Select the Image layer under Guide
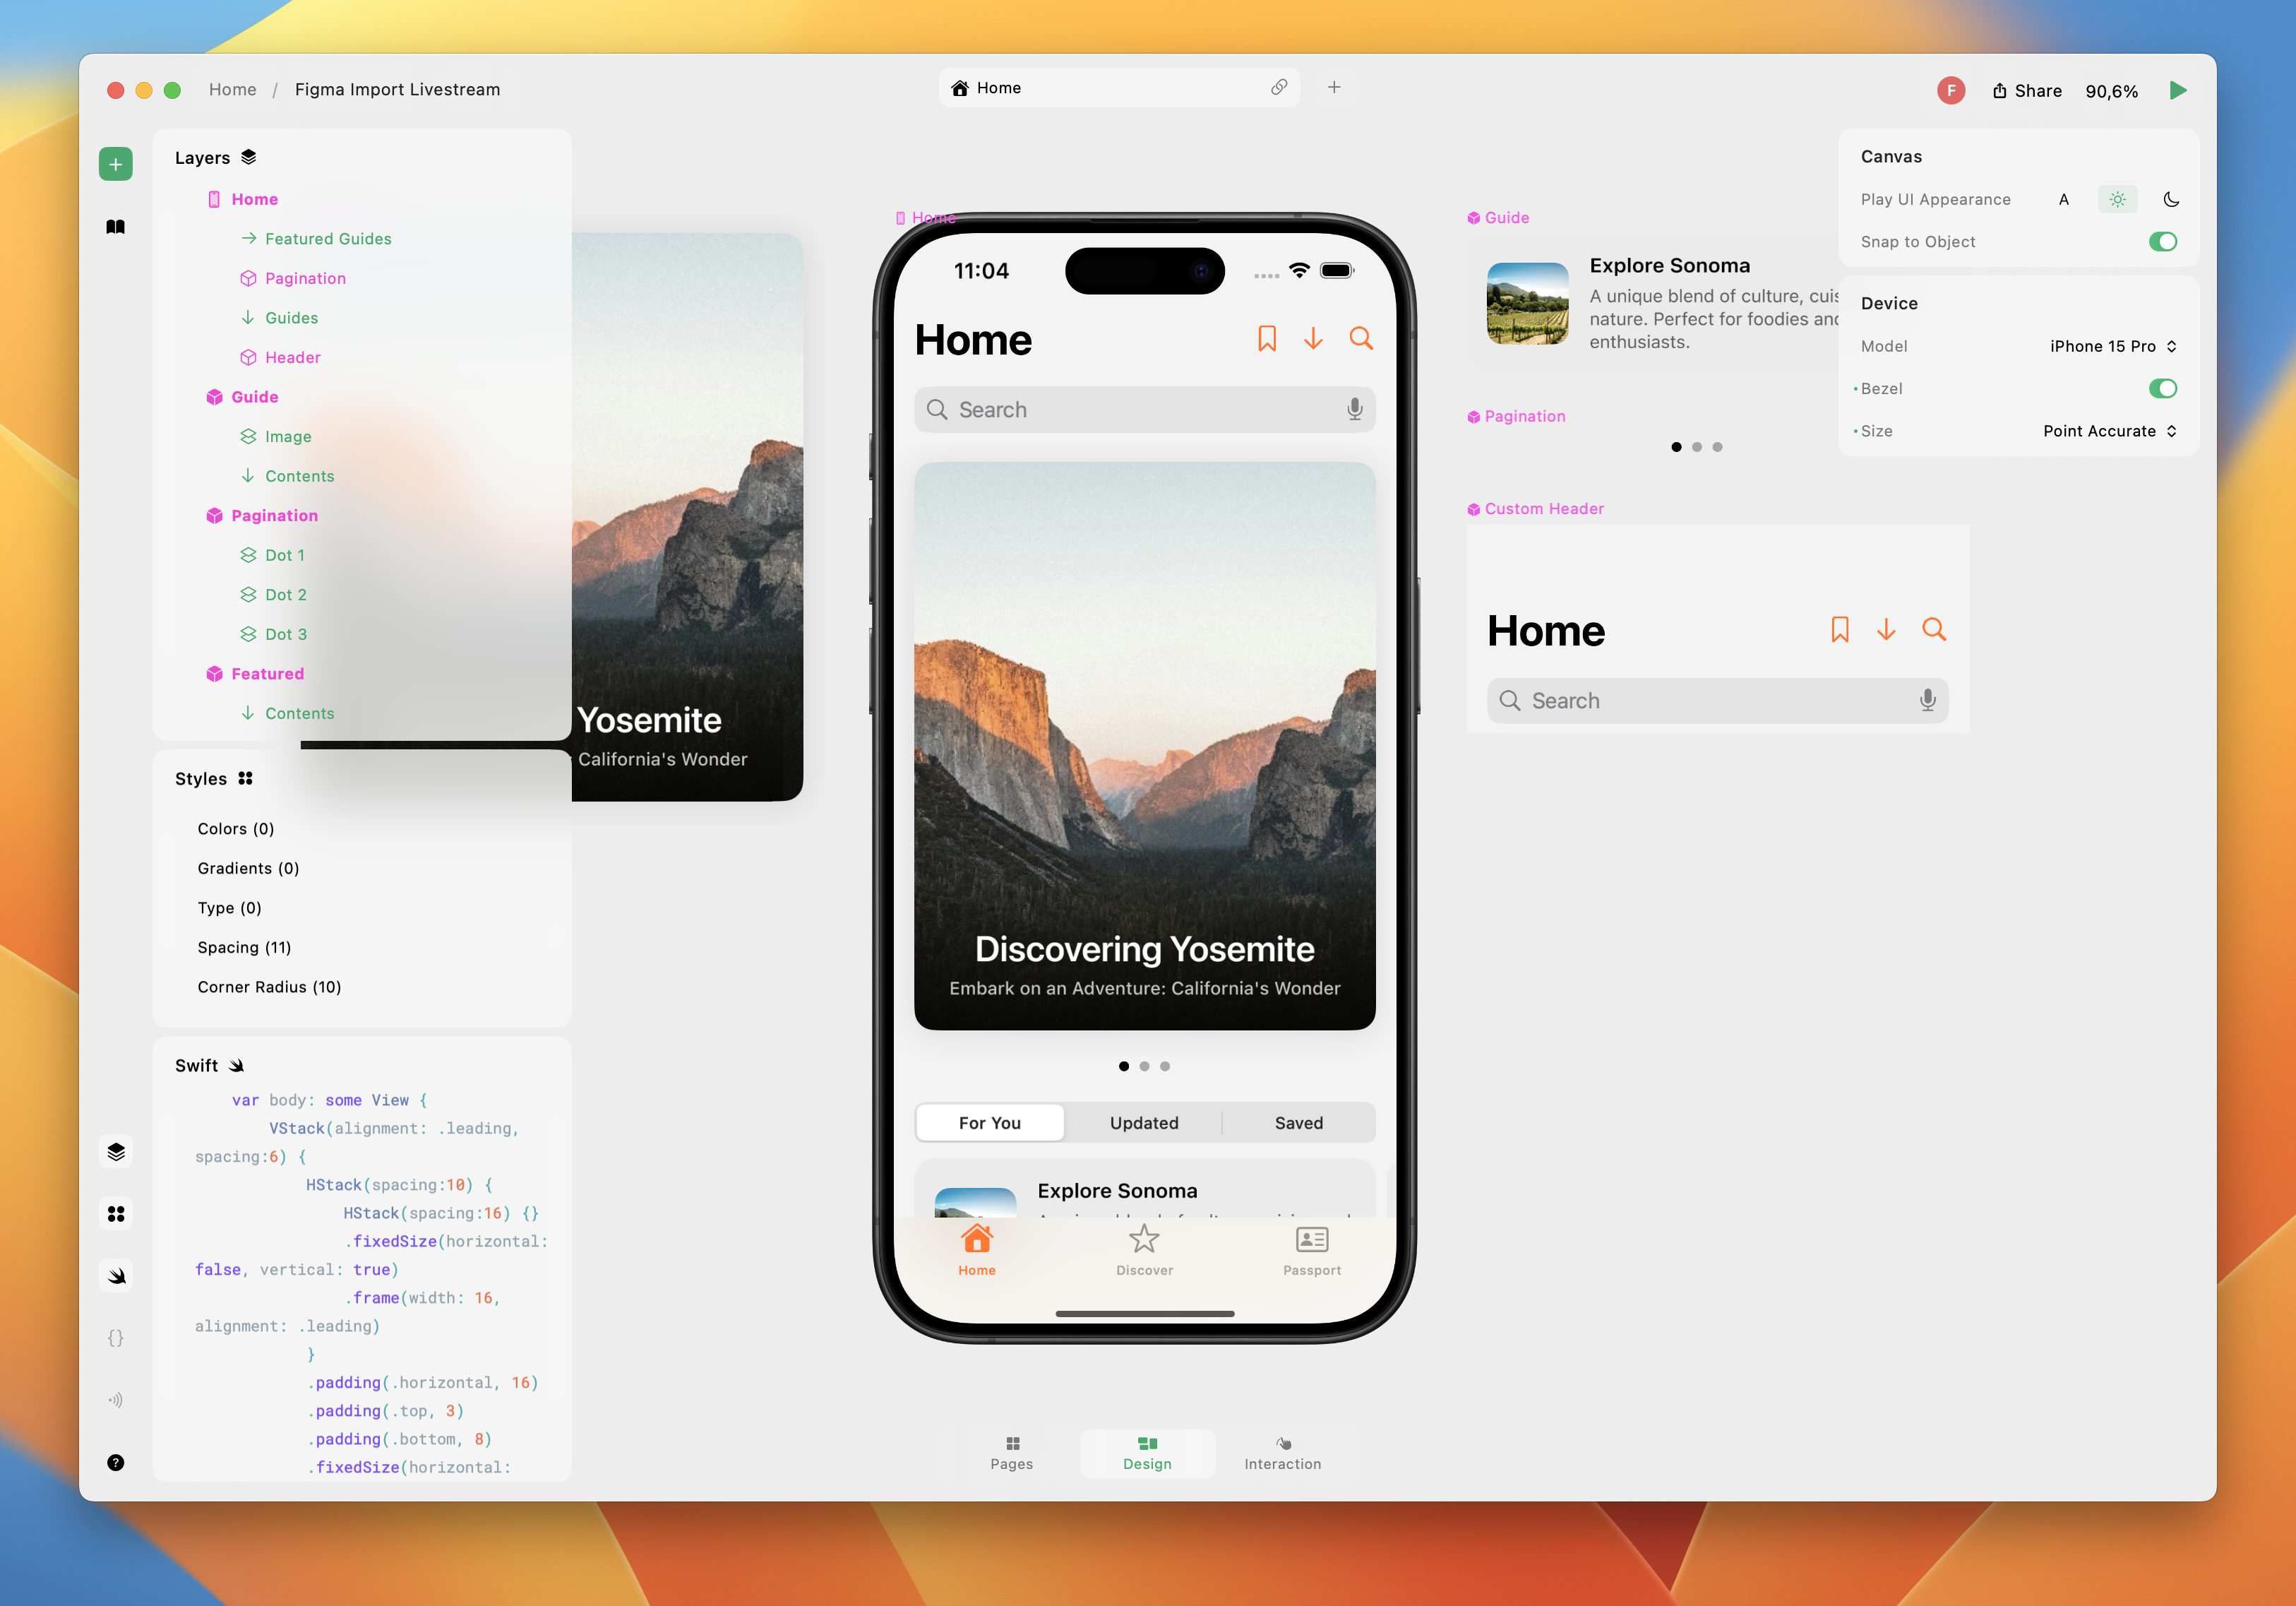Image resolution: width=2296 pixels, height=1606 pixels. [276, 437]
